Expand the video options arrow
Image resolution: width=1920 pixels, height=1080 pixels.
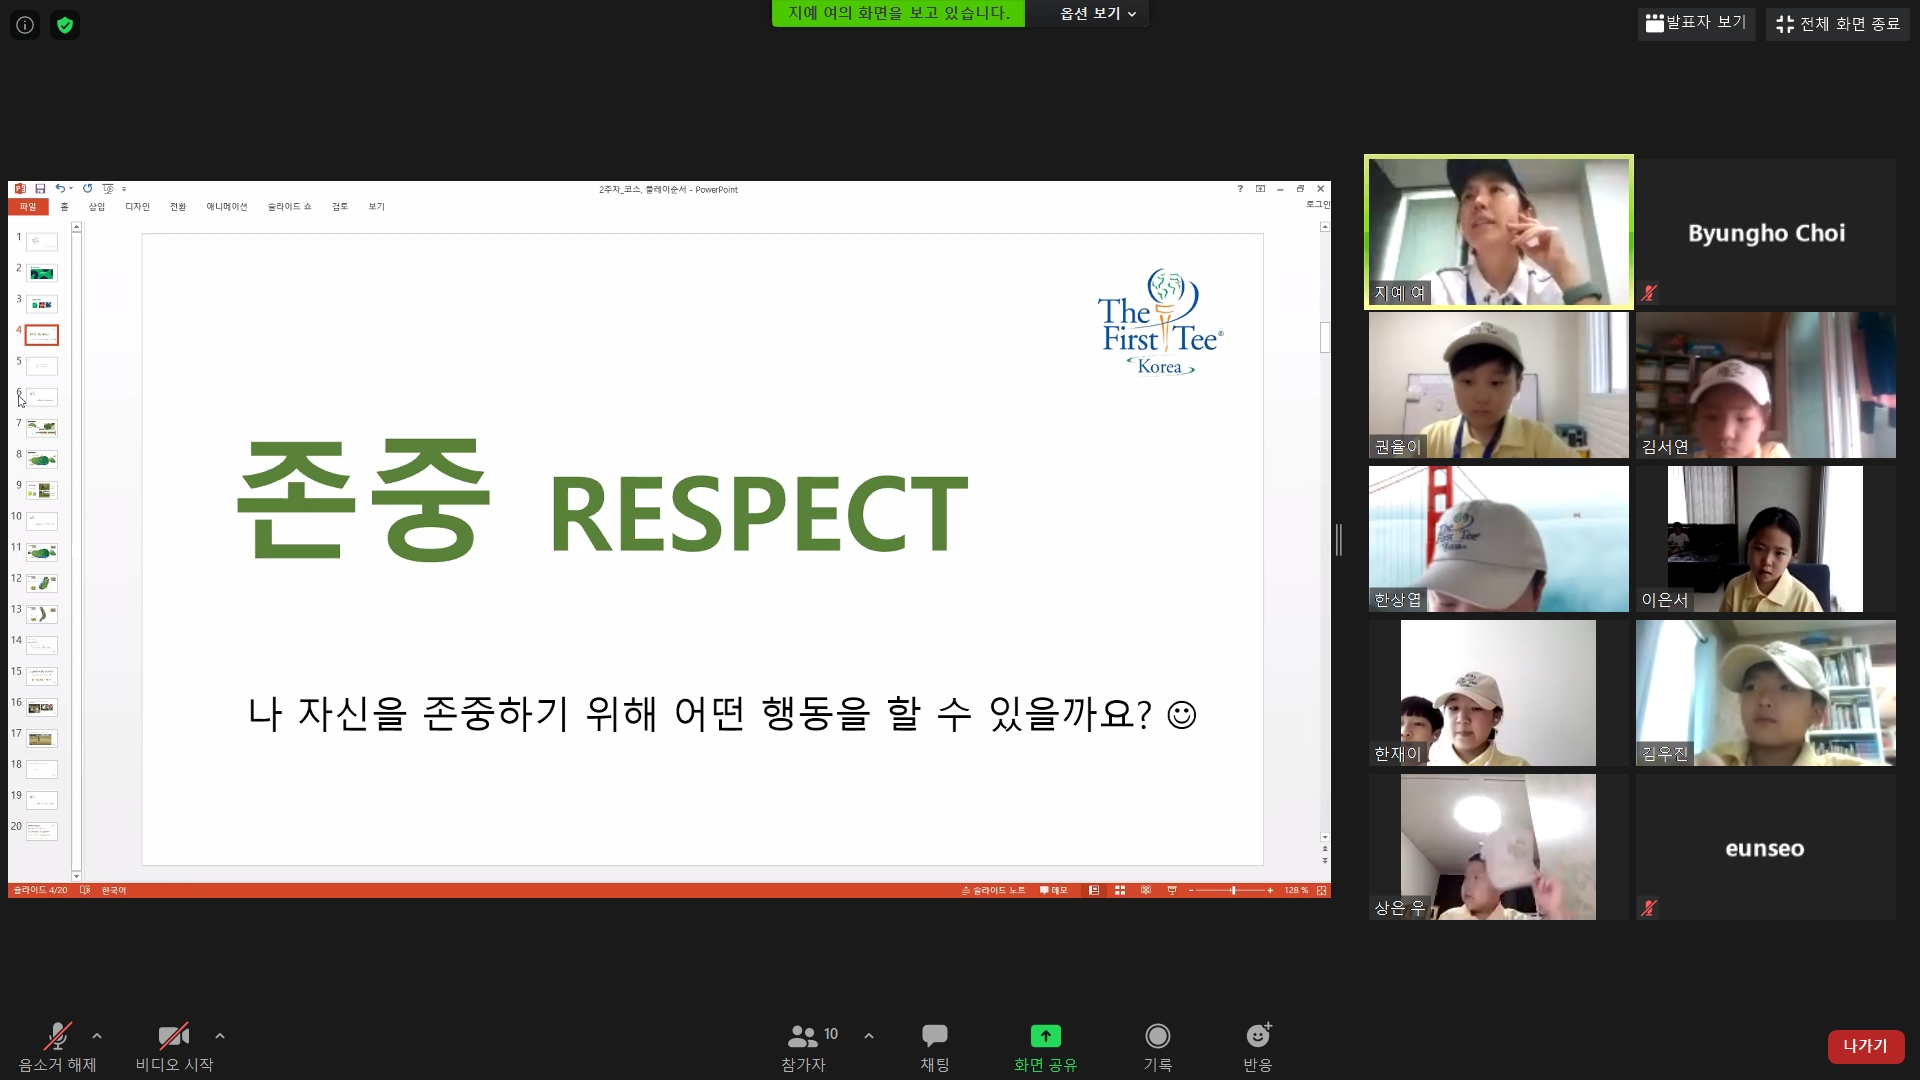pyautogui.click(x=220, y=1036)
